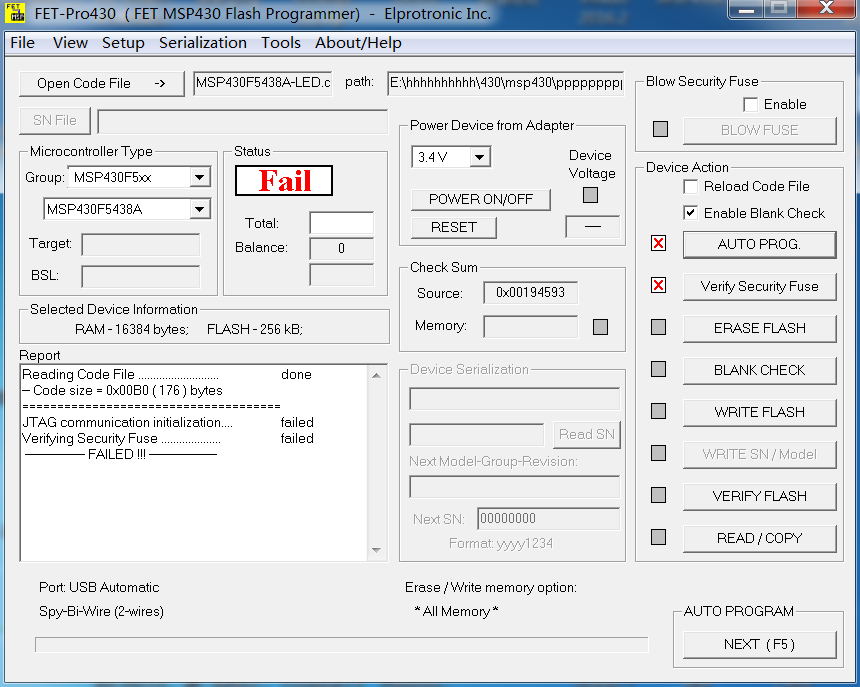
Task: Click the gray indicator beside WRITE FLASH
Action: tap(658, 411)
